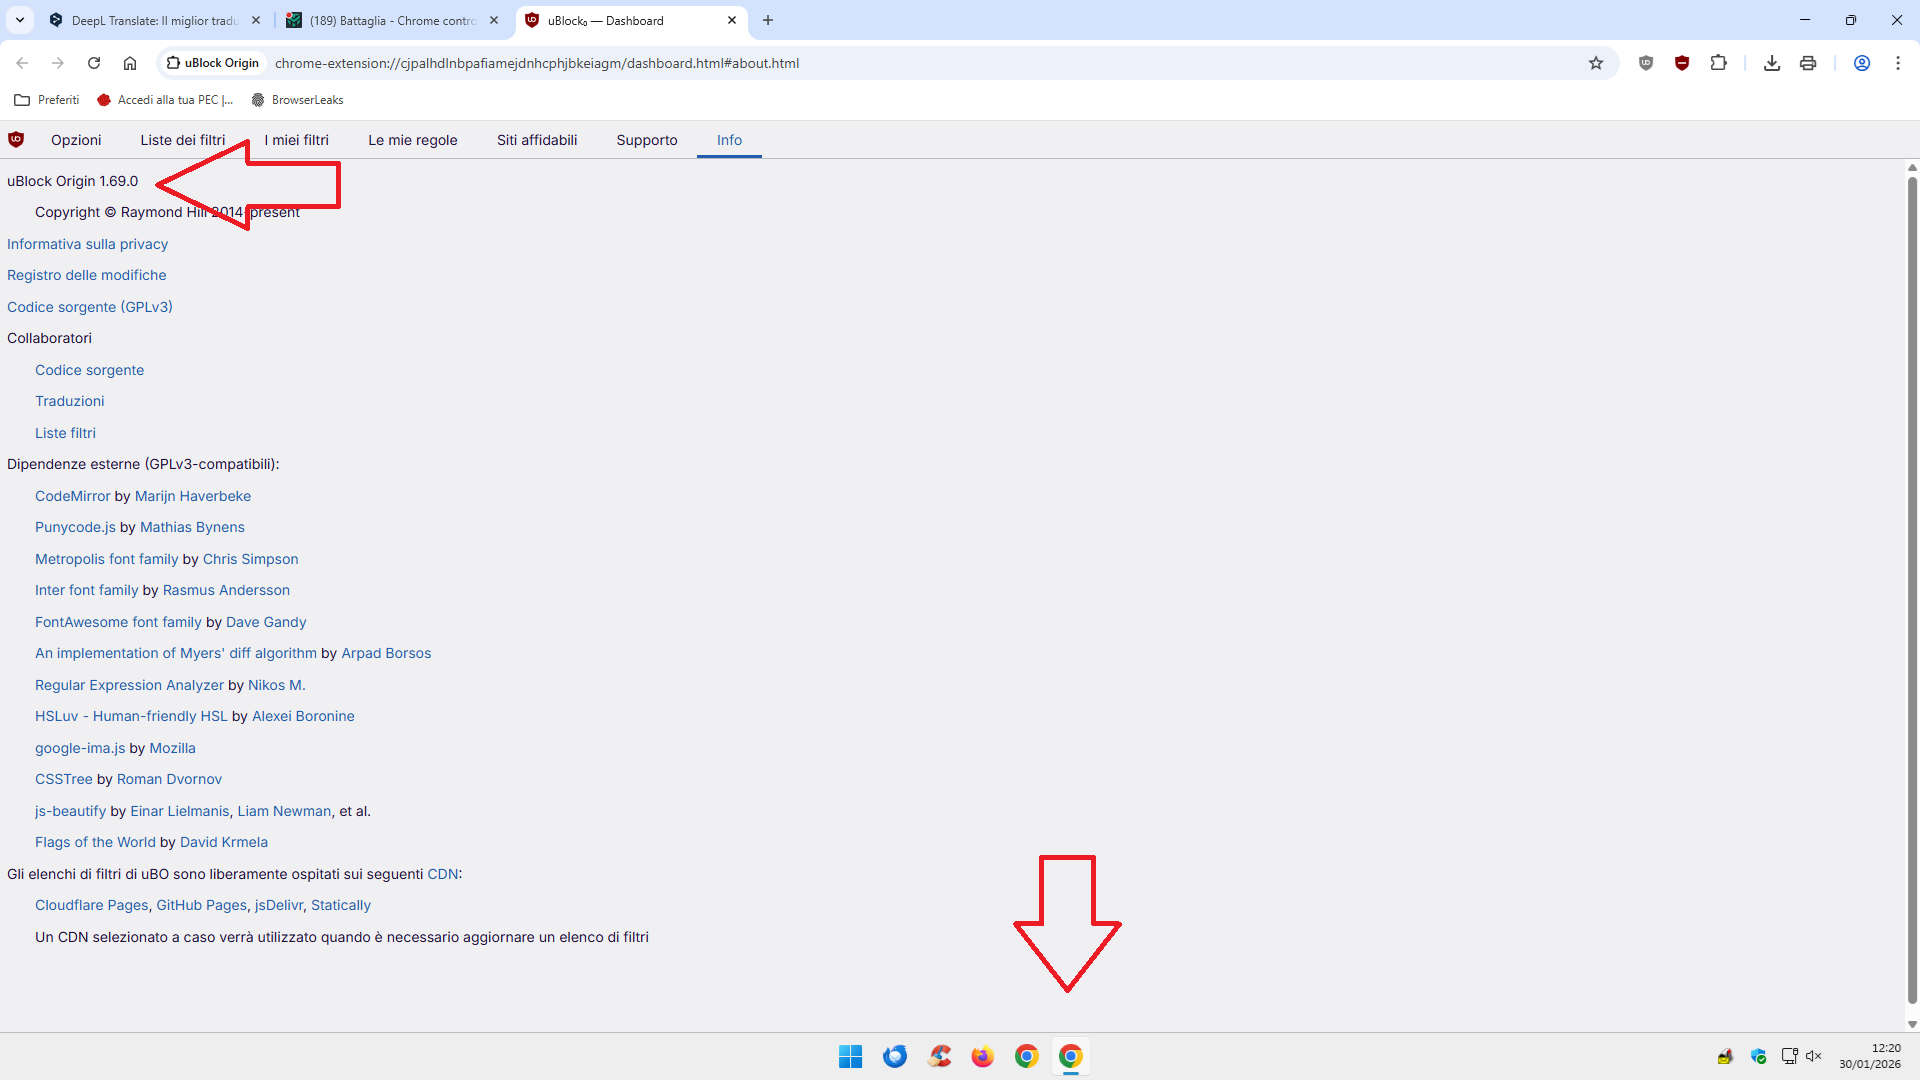Click the grey shield extension icon

coord(1646,63)
